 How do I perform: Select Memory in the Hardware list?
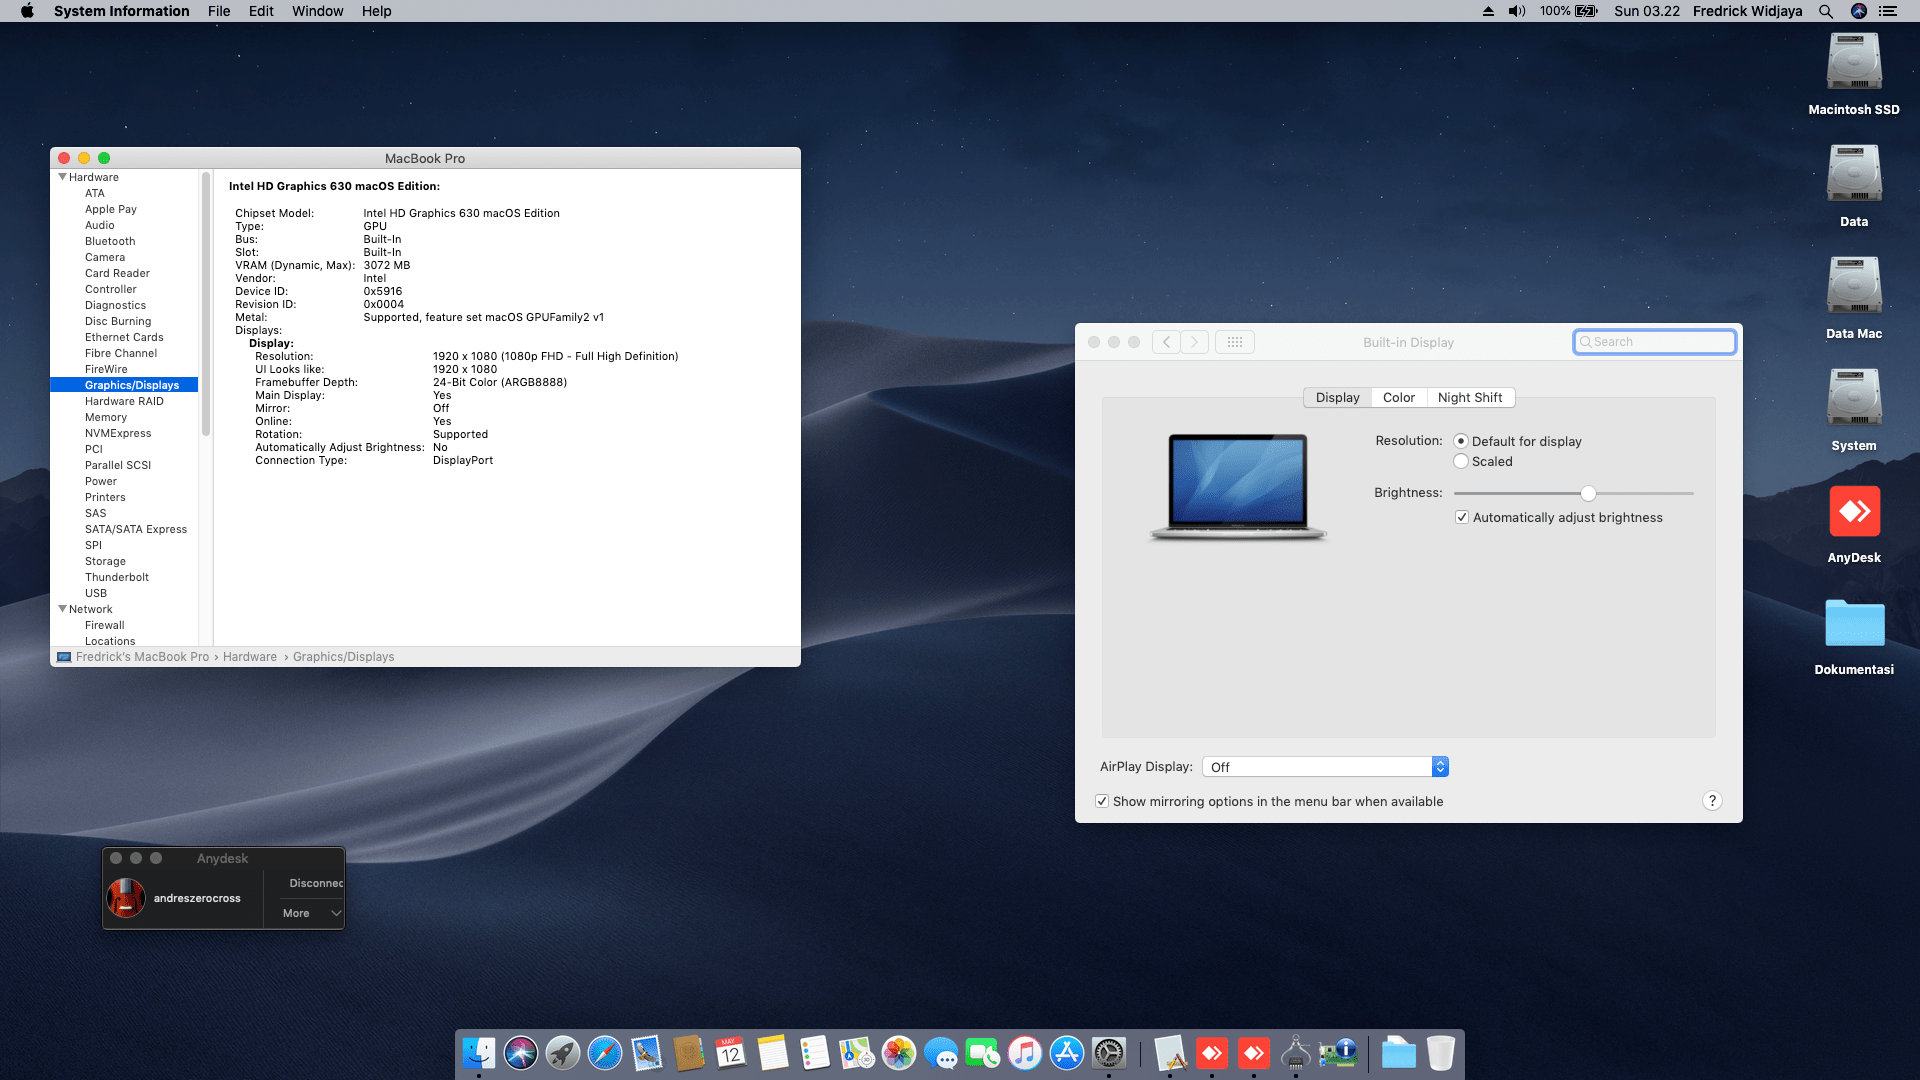point(106,417)
